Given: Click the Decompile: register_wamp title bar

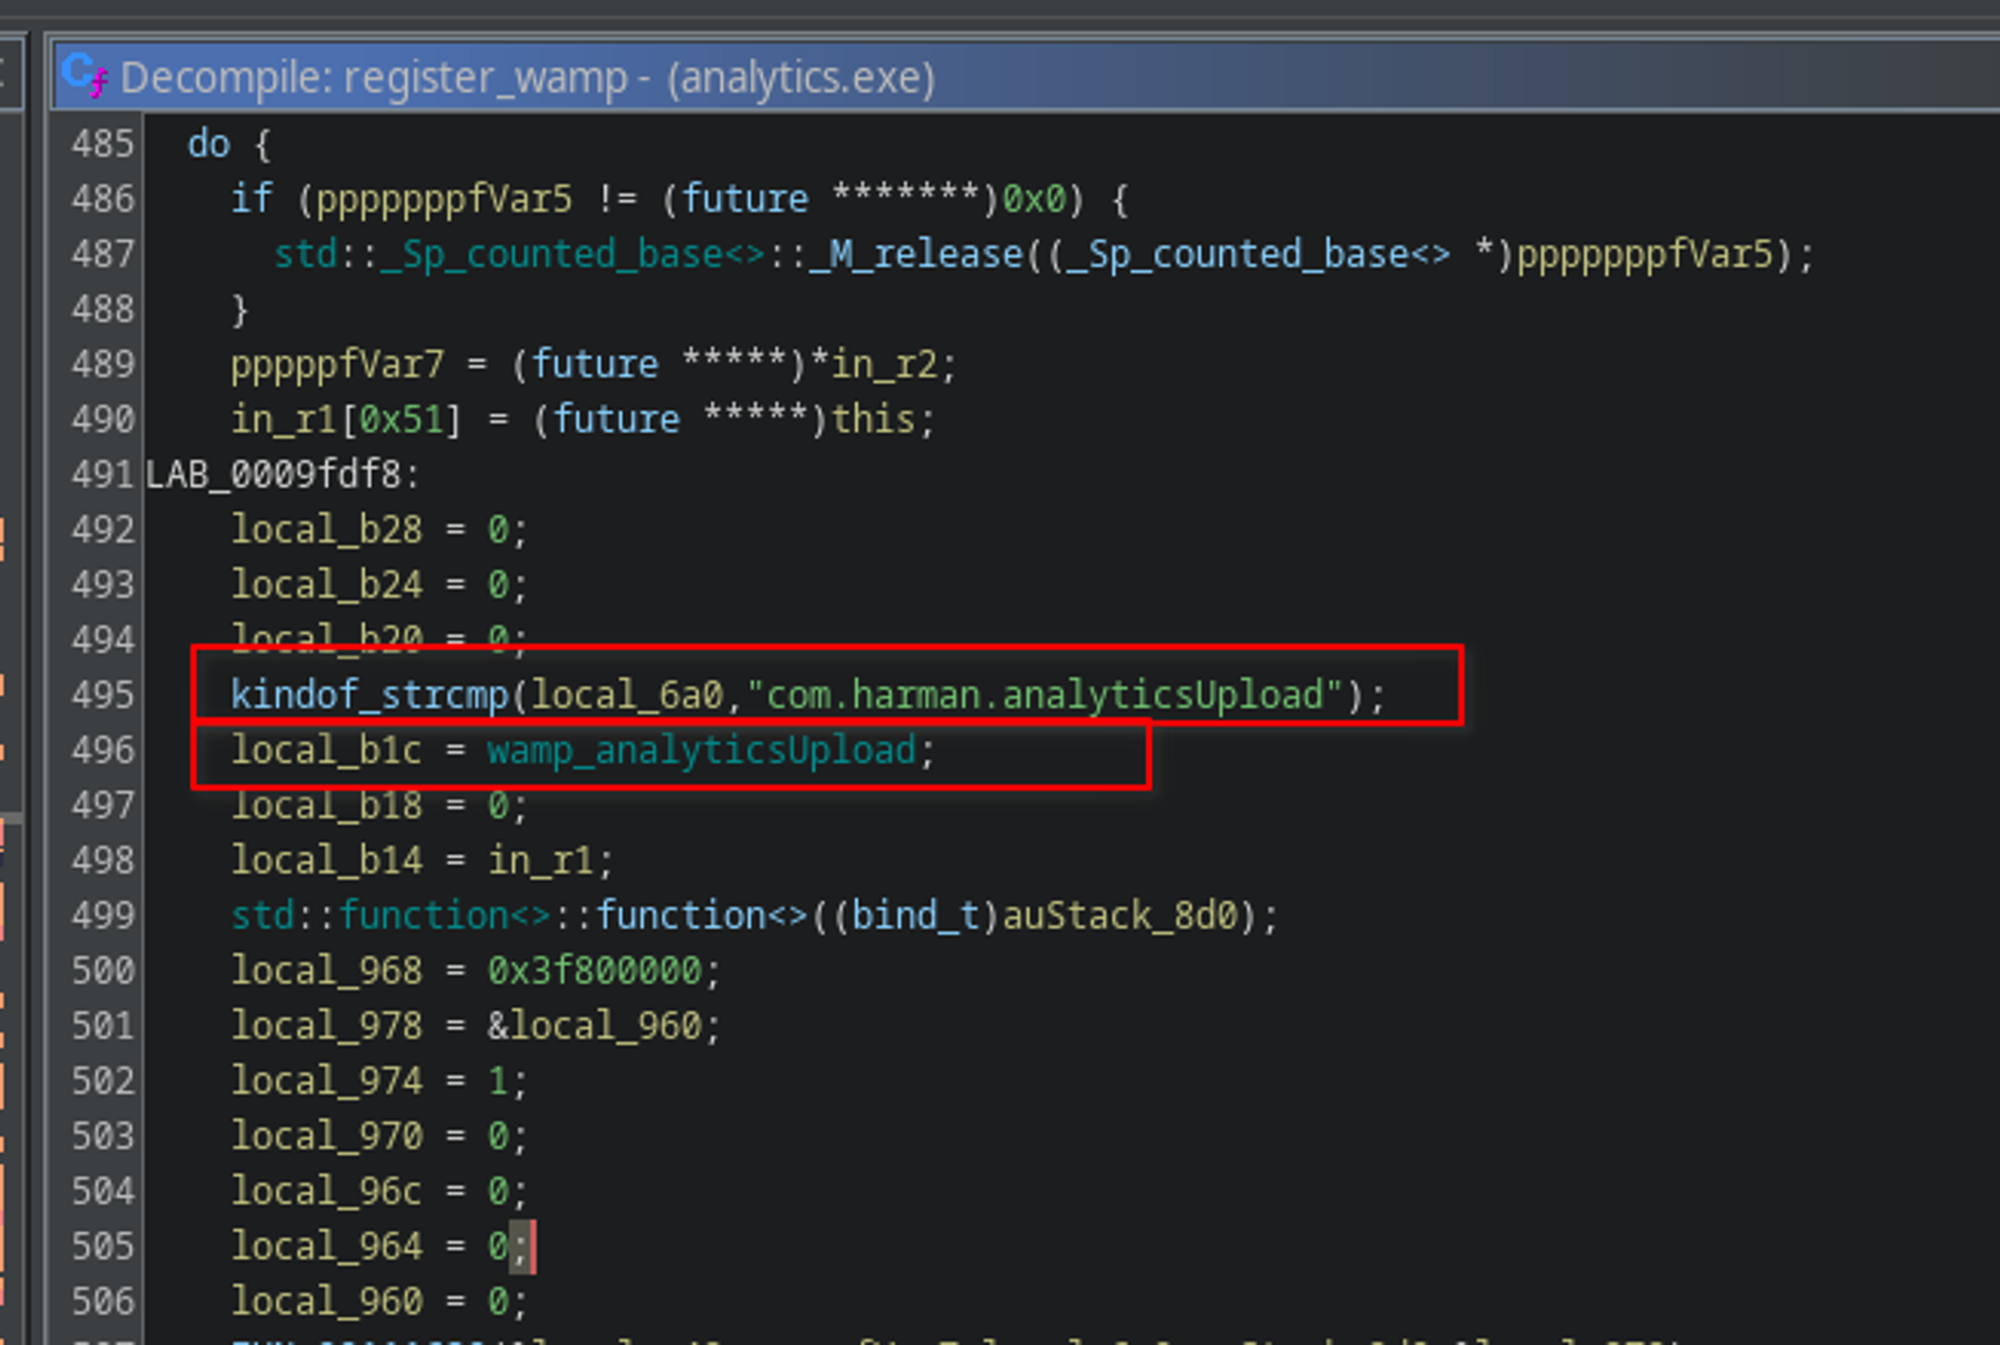Looking at the screenshot, I should point(527,78).
